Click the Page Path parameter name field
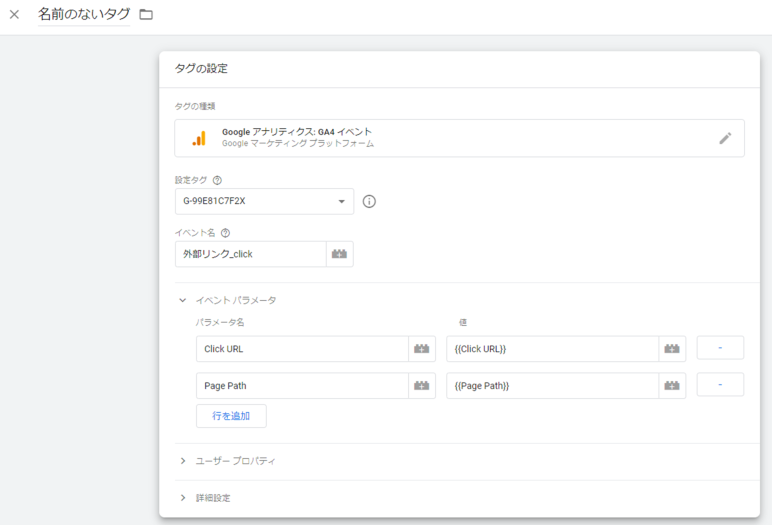The width and height of the screenshot is (772, 525). coord(302,386)
